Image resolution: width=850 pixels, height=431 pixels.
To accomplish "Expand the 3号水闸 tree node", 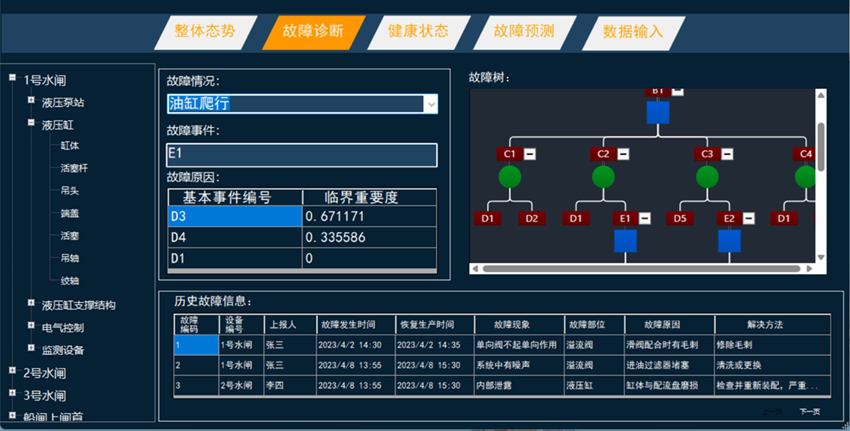I will (x=12, y=393).
